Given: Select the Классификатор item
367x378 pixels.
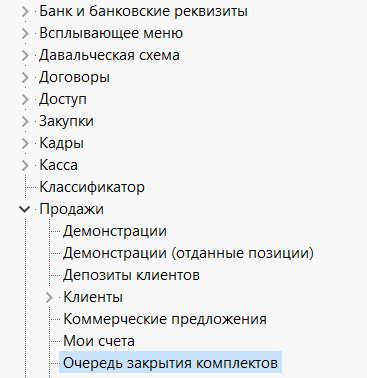Looking at the screenshot, I should coord(92,188).
